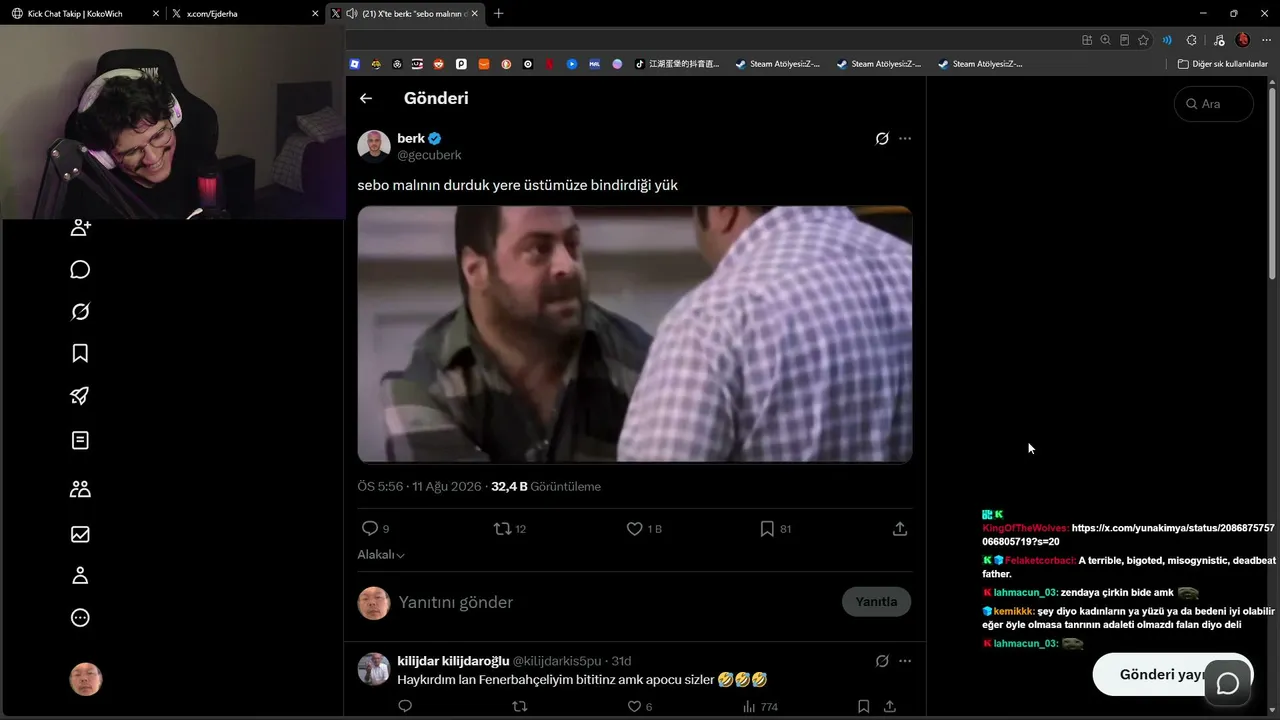Viewport: 1280px width, 720px height.
Task: Share berk's post via upload icon
Action: [x=900, y=528]
